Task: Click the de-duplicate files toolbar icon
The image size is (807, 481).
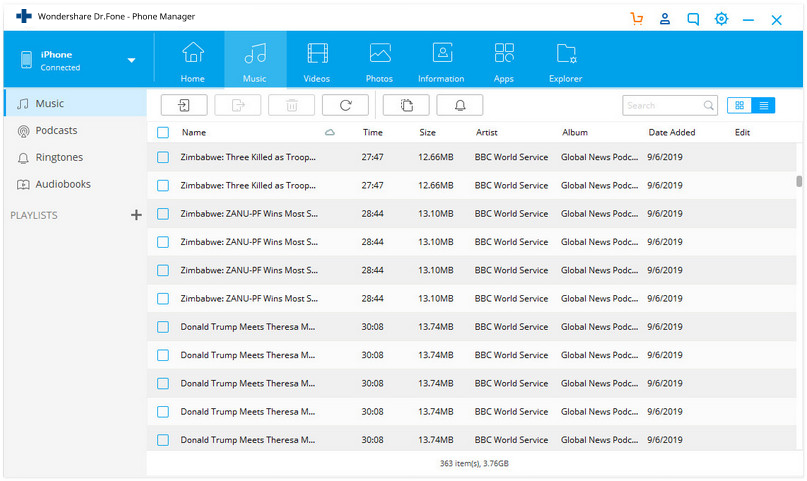Action: coord(405,105)
